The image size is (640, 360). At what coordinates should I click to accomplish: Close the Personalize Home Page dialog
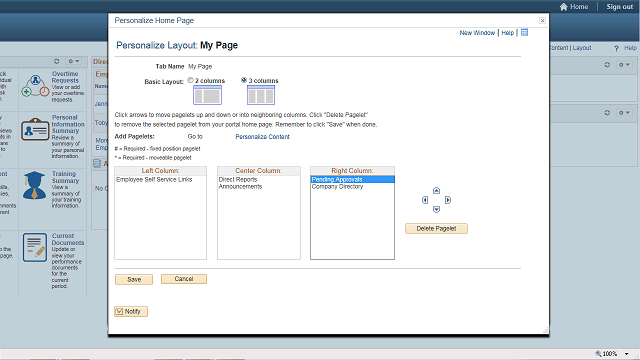pyautogui.click(x=542, y=20)
